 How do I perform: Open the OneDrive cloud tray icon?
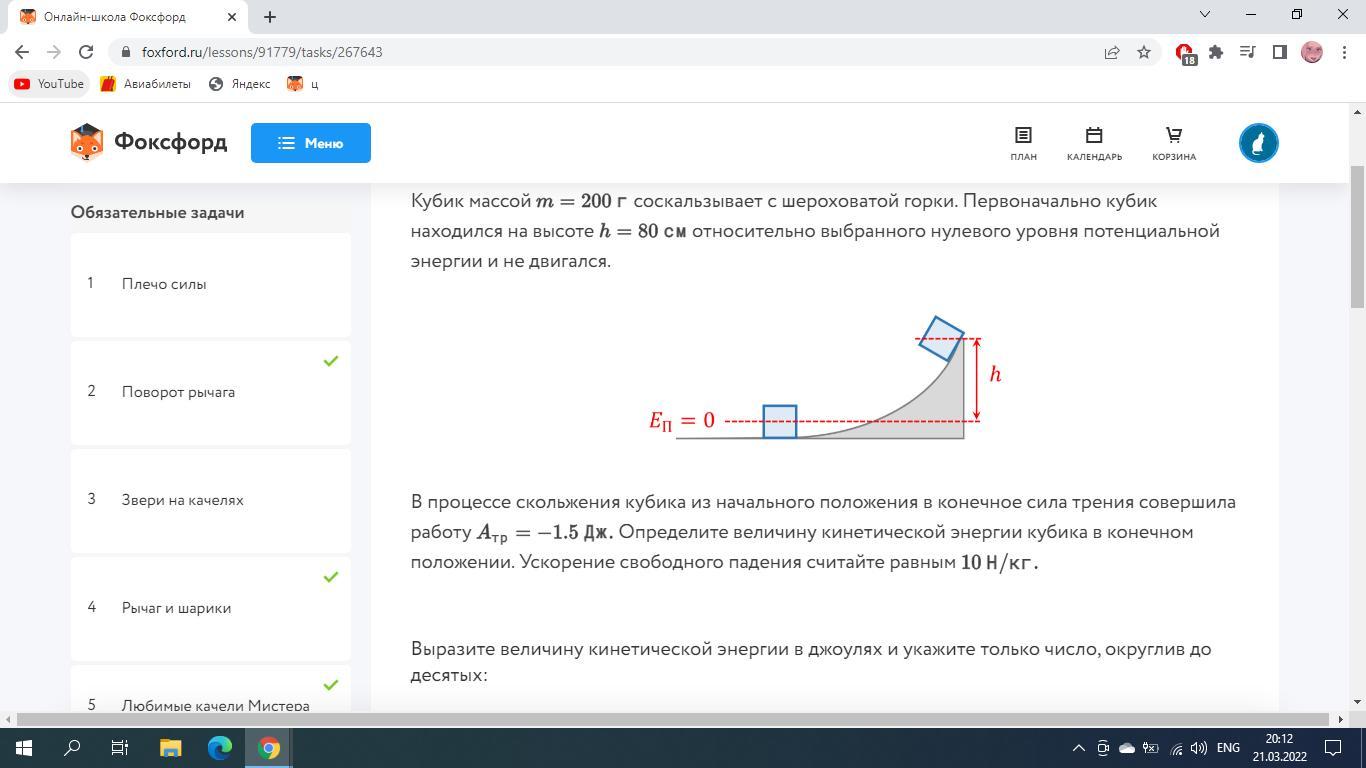pos(1126,748)
